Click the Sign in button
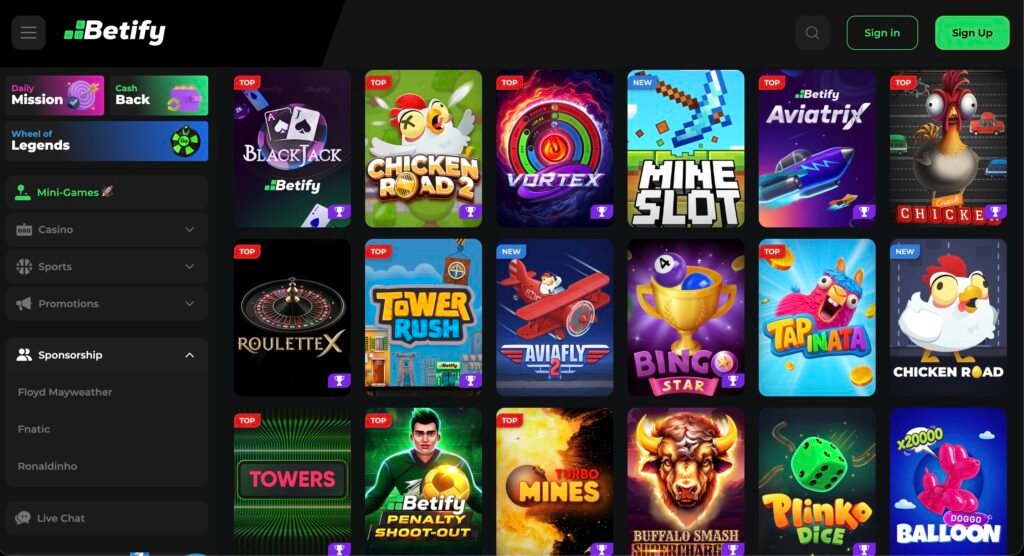1024x556 pixels. click(x=882, y=33)
